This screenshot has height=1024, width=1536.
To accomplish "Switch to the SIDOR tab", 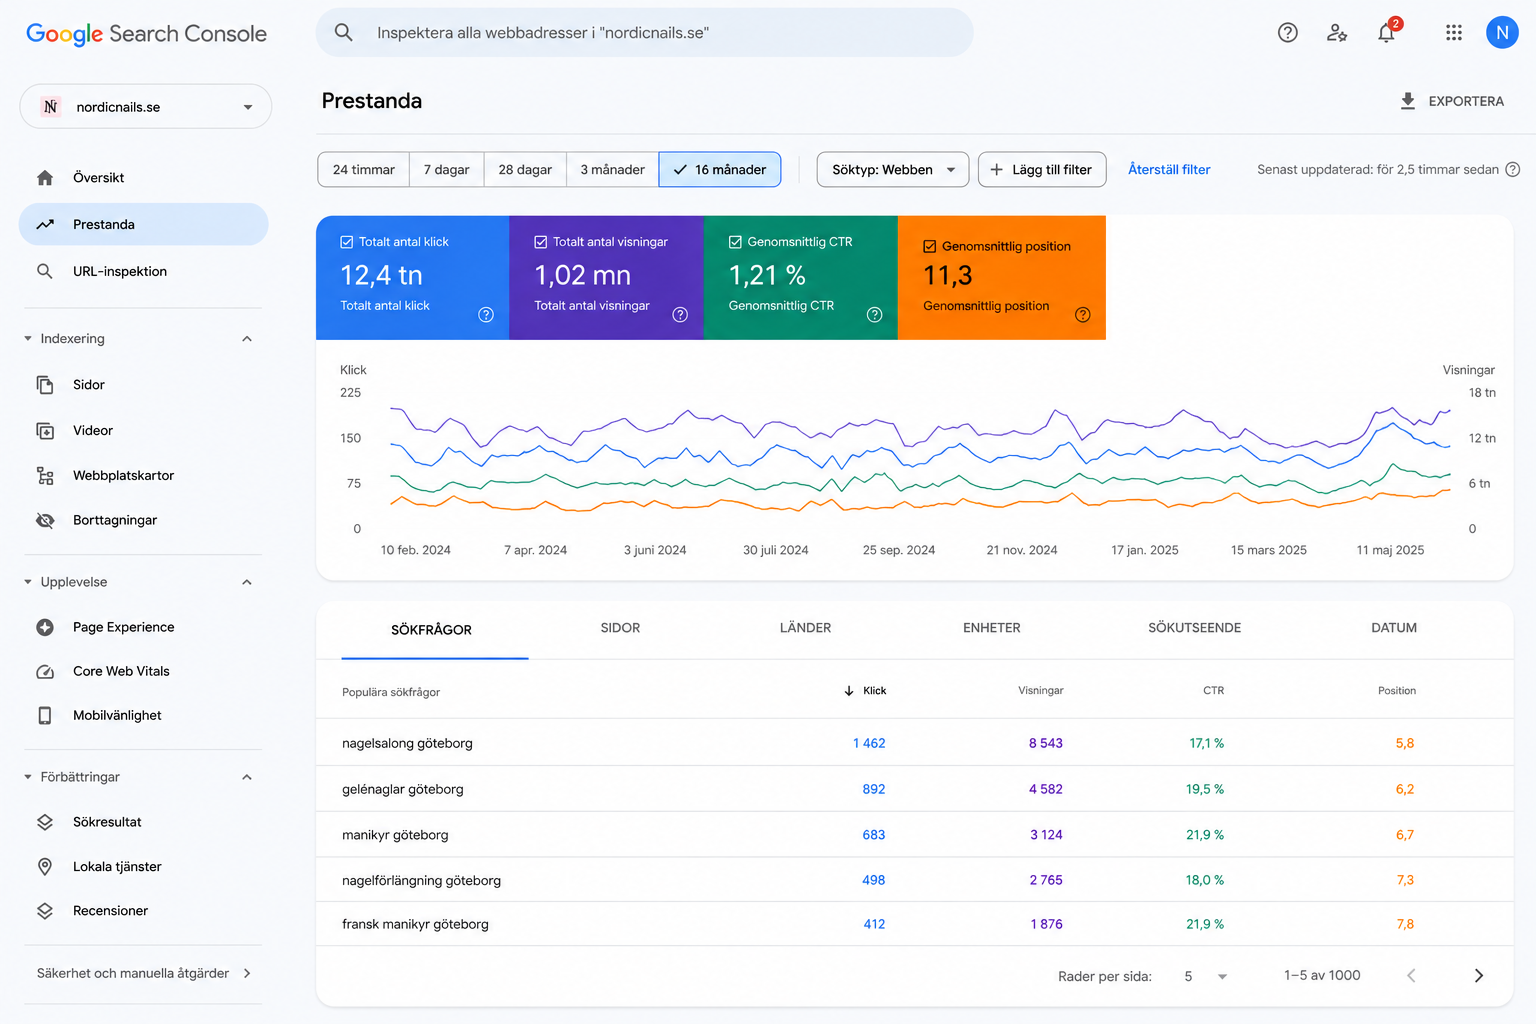I will (x=620, y=628).
